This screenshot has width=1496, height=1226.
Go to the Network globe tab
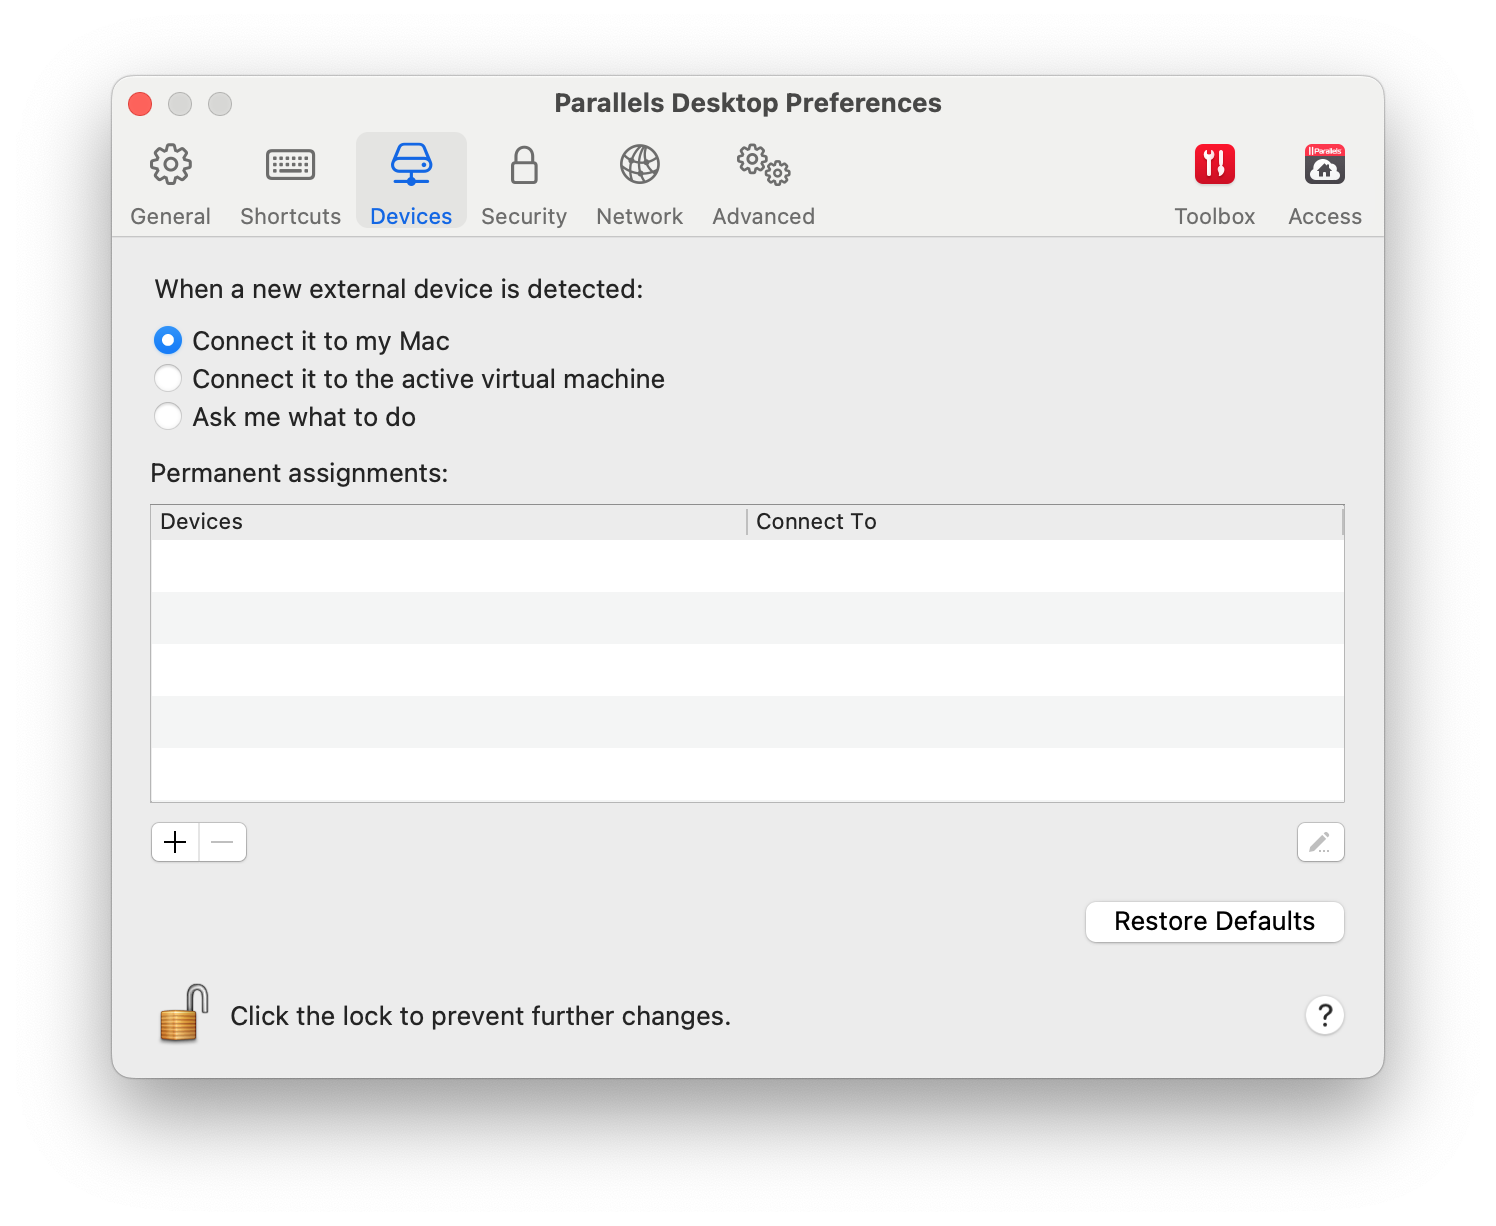[639, 183]
